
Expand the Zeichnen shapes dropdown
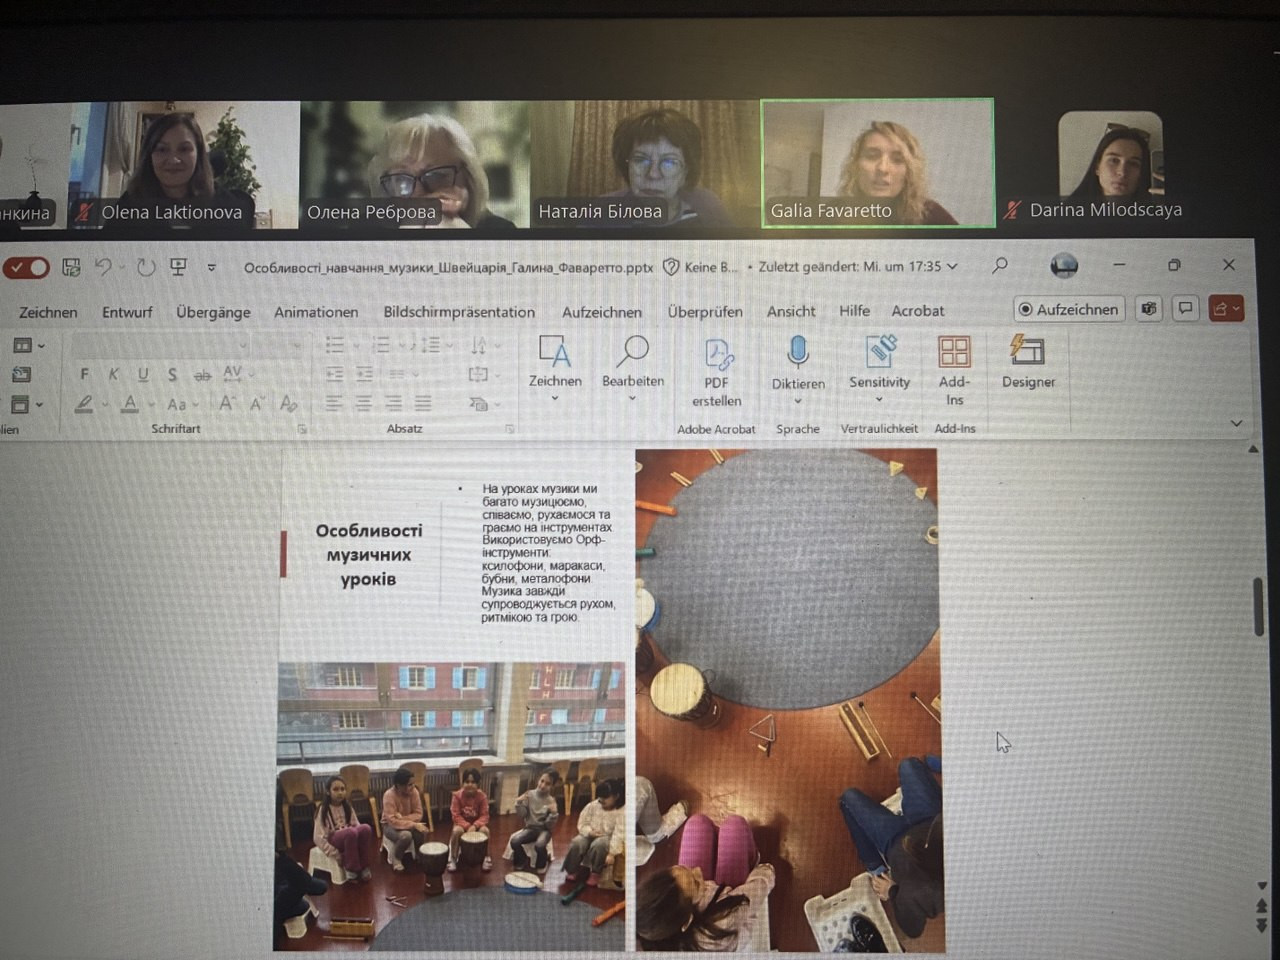click(x=555, y=398)
